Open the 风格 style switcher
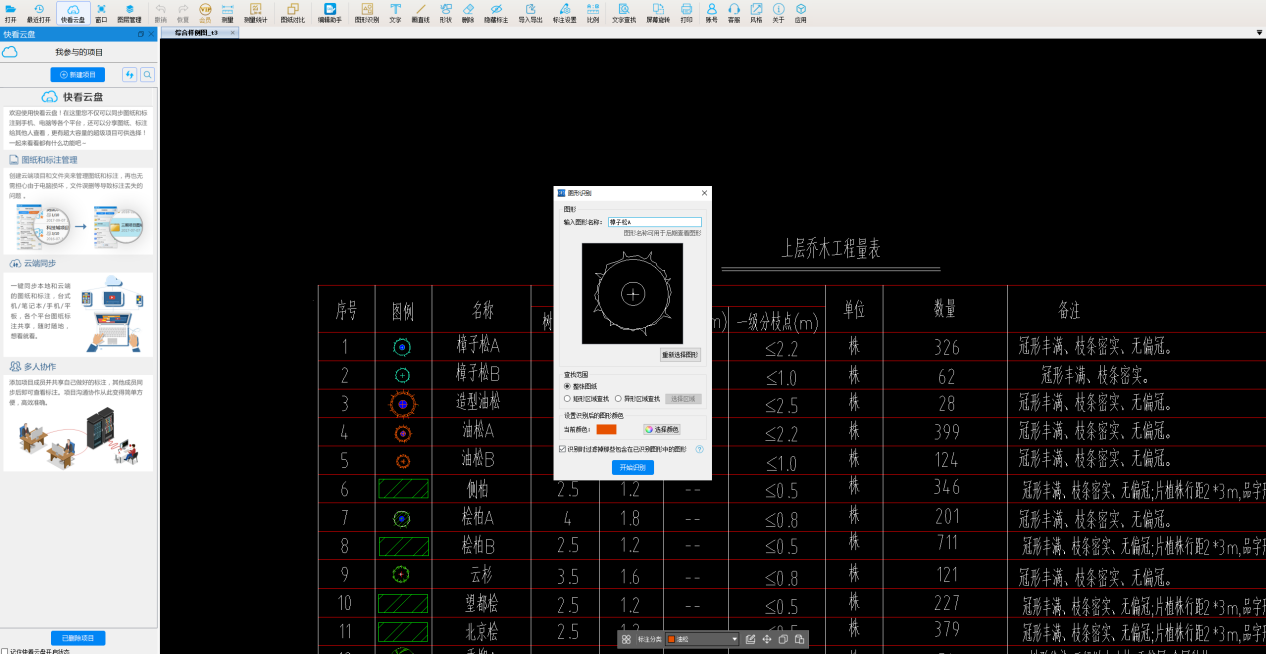1266x654 pixels. pos(756,12)
